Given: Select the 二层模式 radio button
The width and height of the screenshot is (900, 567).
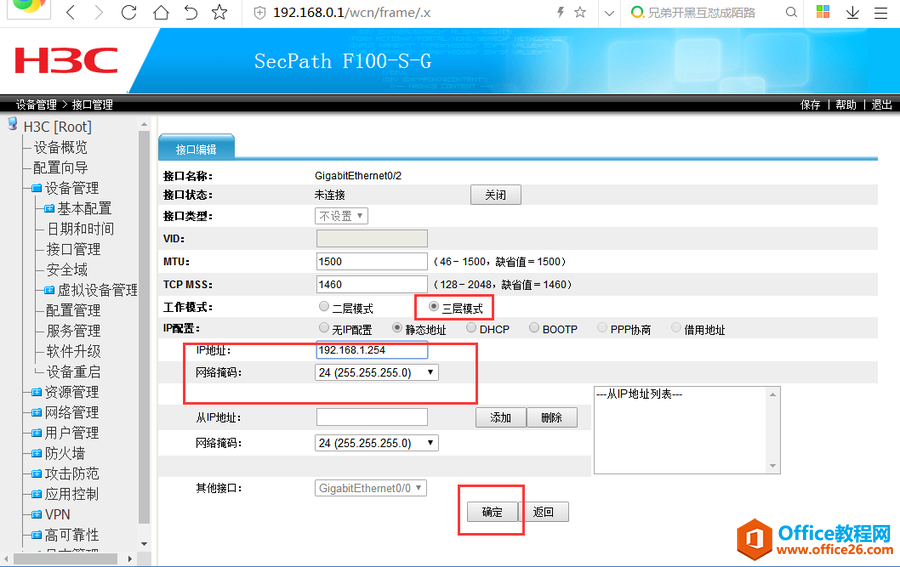Looking at the screenshot, I should 324,306.
